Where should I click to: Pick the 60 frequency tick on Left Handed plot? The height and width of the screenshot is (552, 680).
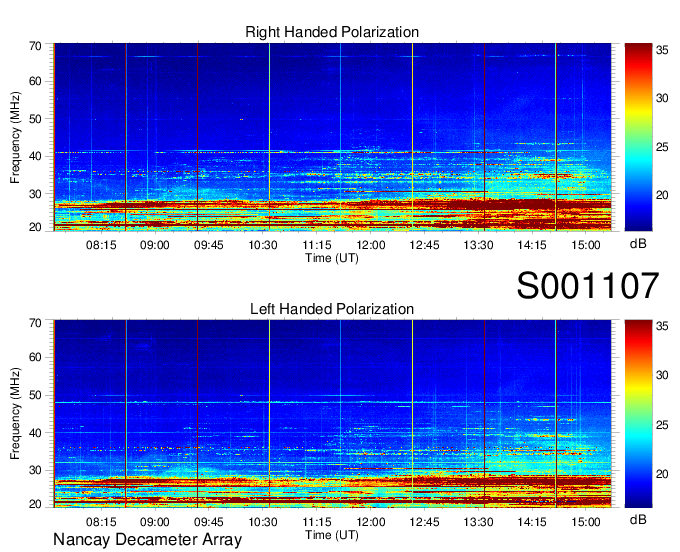coord(36,357)
